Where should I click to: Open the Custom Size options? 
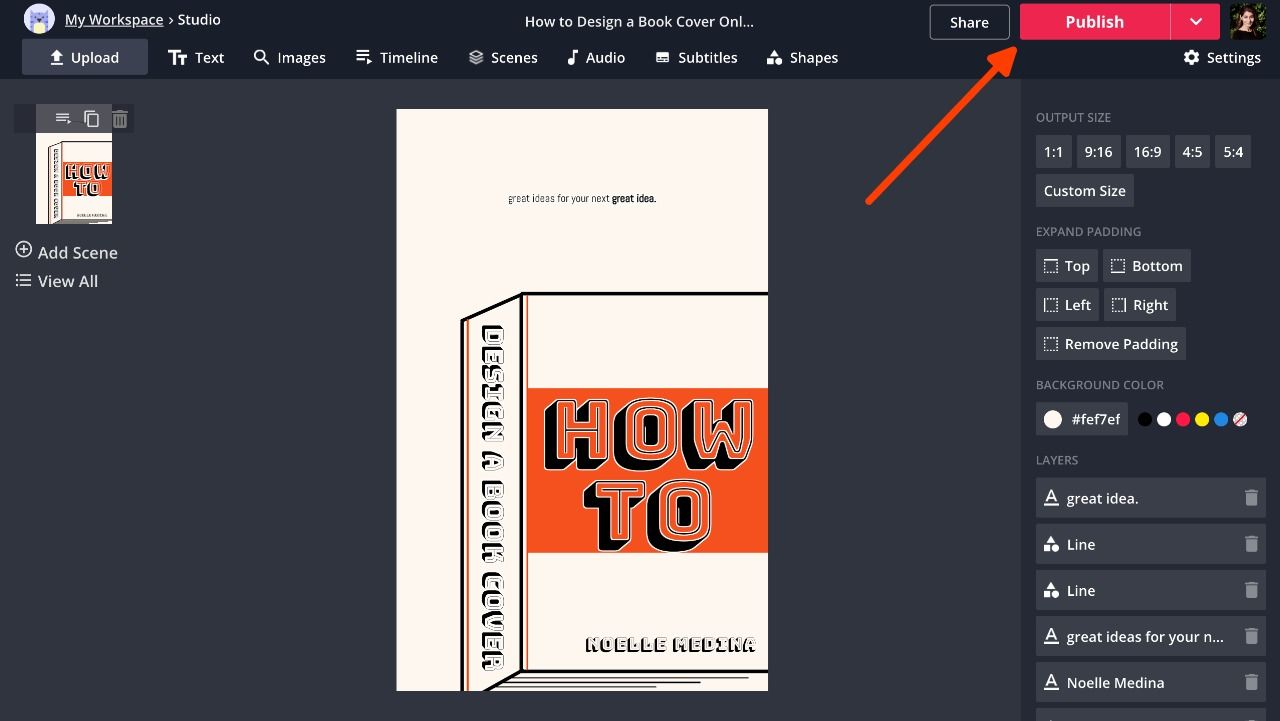[1084, 191]
